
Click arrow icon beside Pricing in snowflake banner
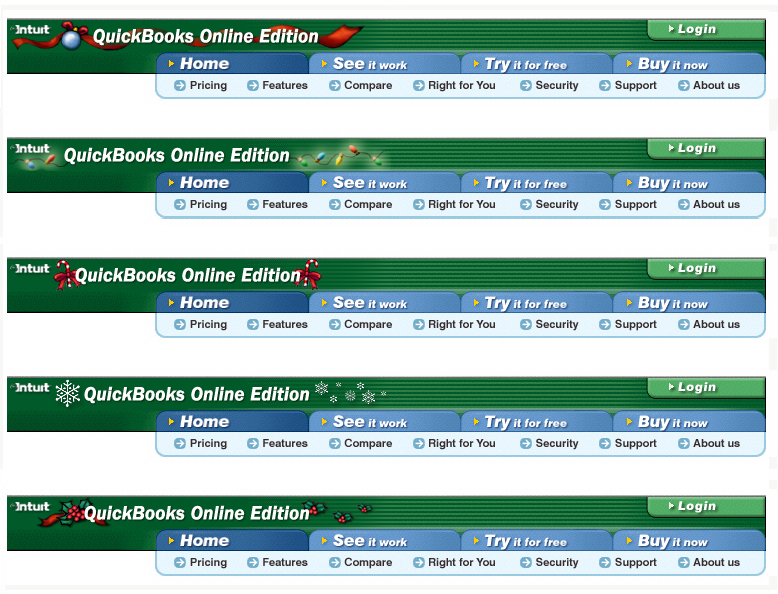[180, 444]
